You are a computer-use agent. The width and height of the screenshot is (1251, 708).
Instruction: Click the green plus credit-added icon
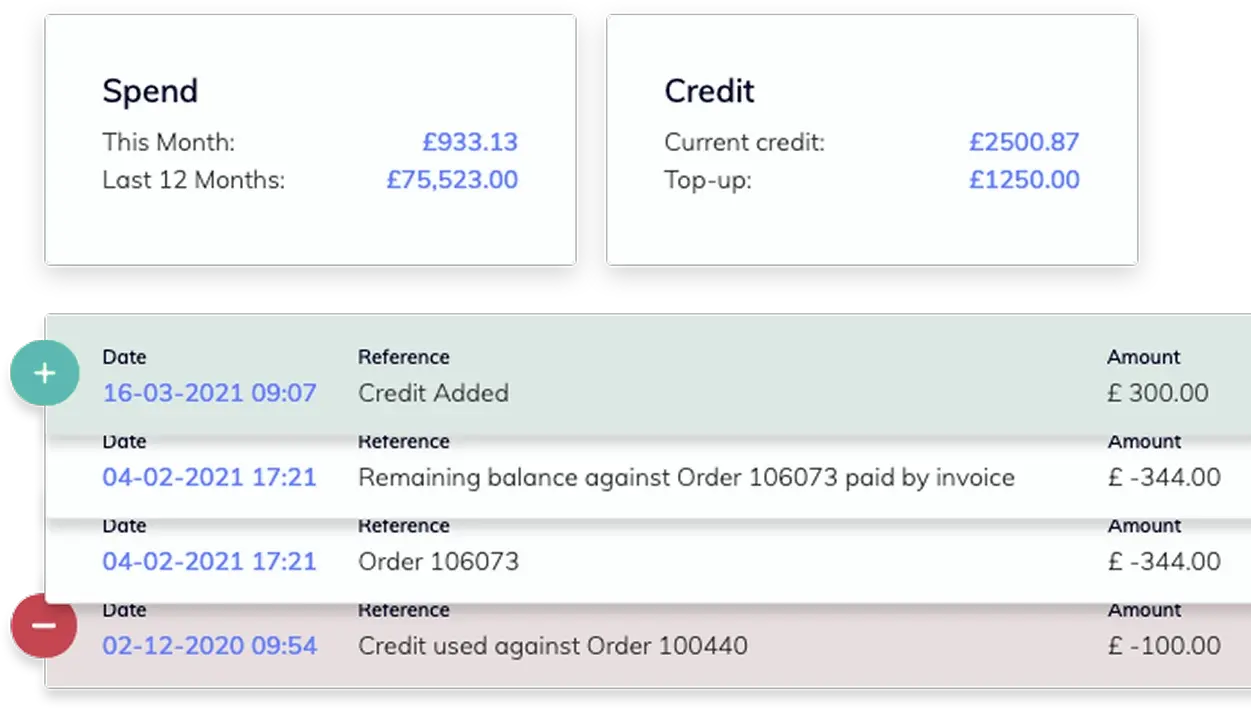tap(44, 373)
